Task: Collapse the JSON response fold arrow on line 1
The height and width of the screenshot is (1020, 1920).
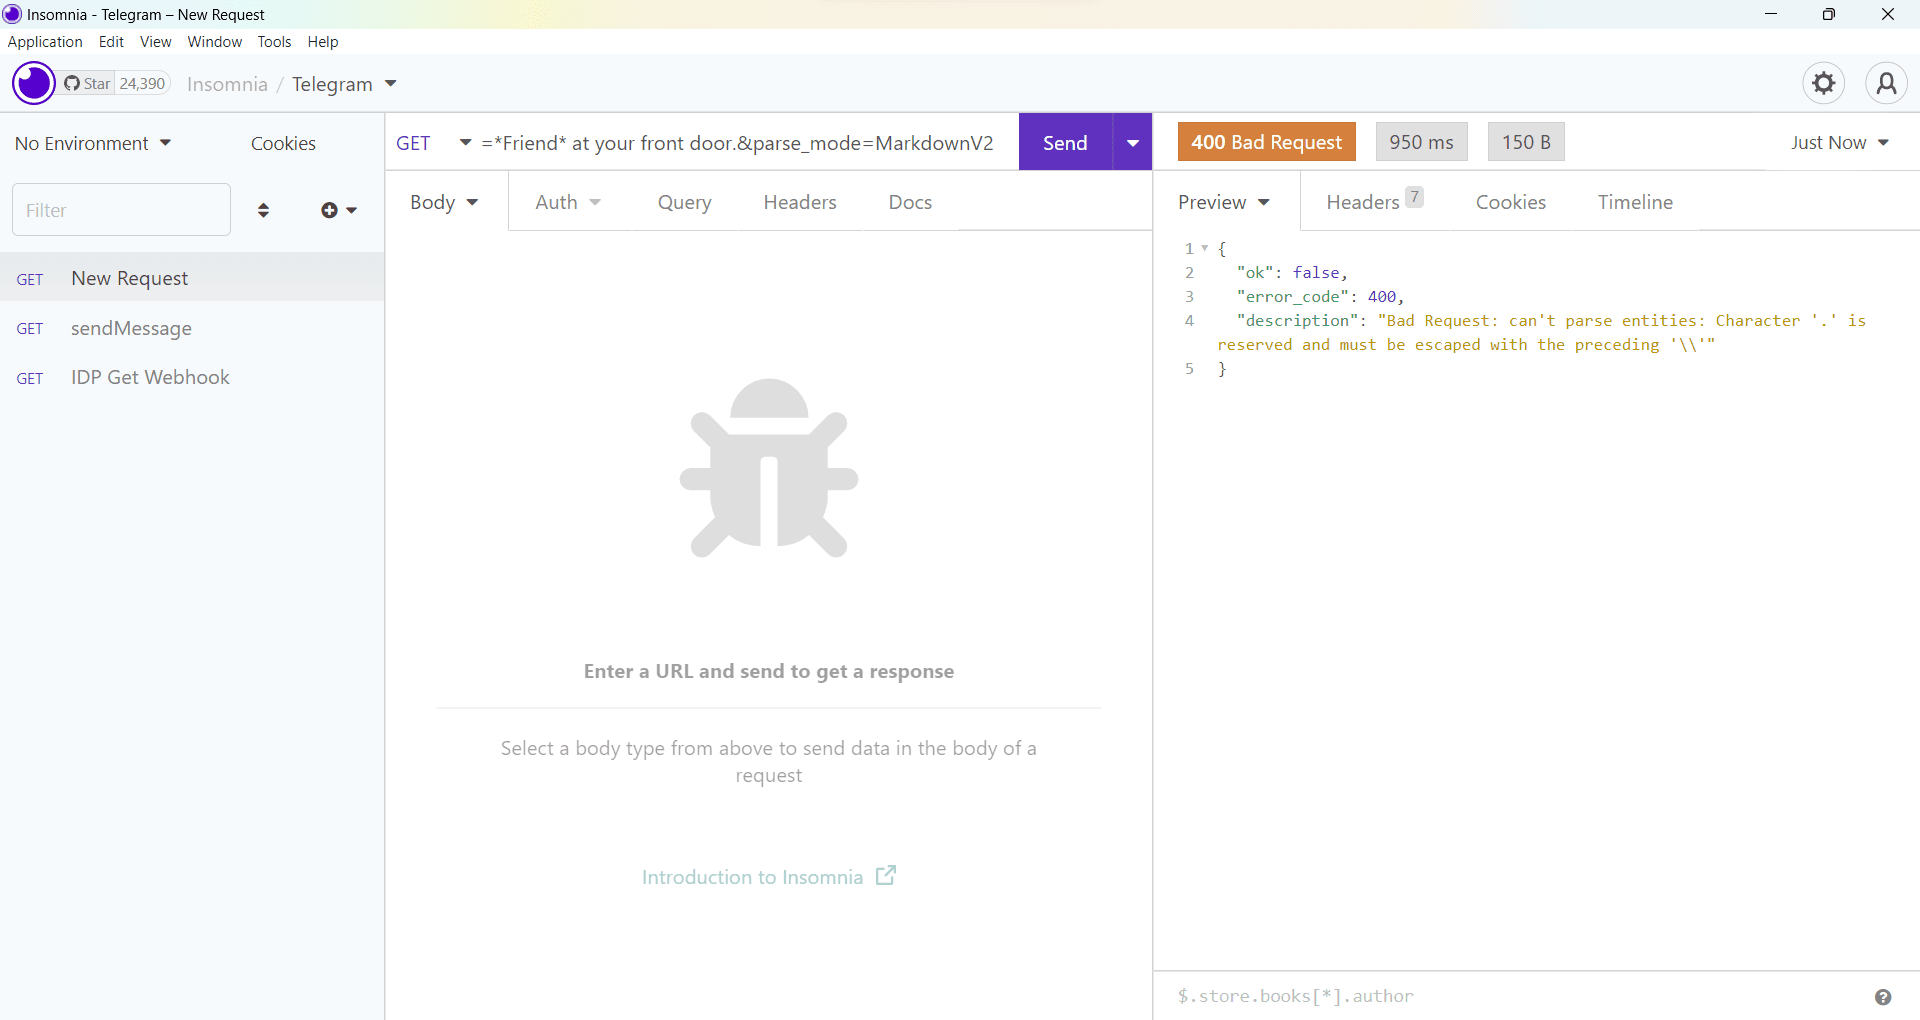Action: pyautogui.click(x=1205, y=248)
